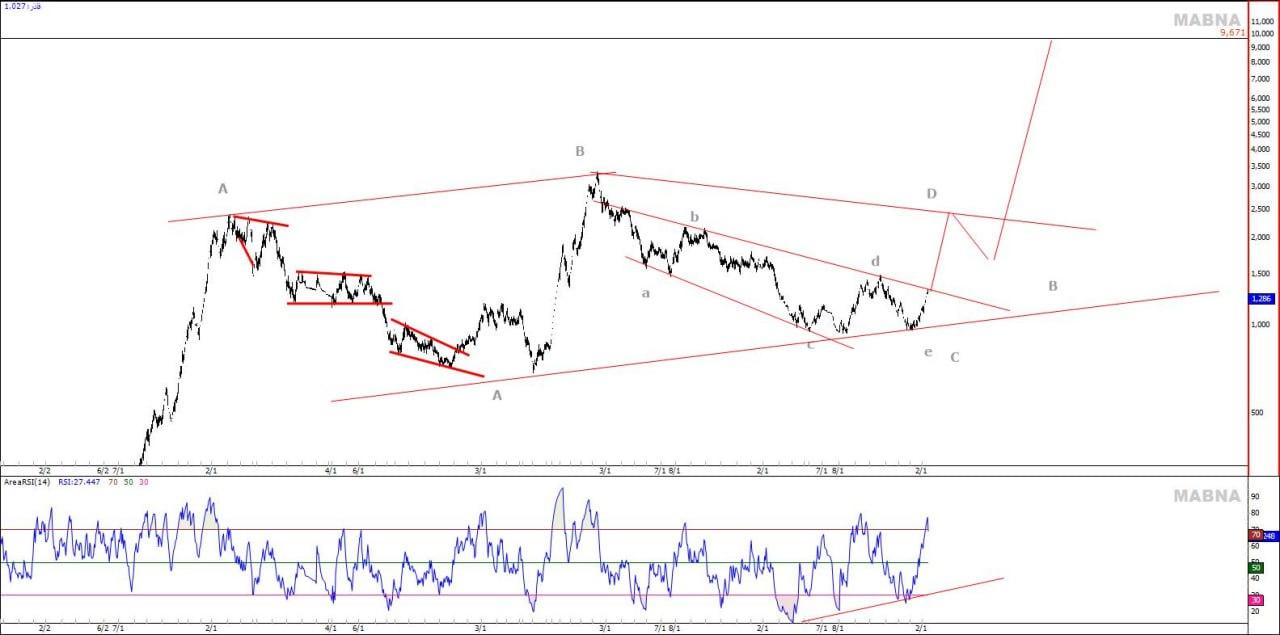The width and height of the screenshot is (1280, 635).
Task: Select the lowercase wave b label
Action: tap(694, 217)
